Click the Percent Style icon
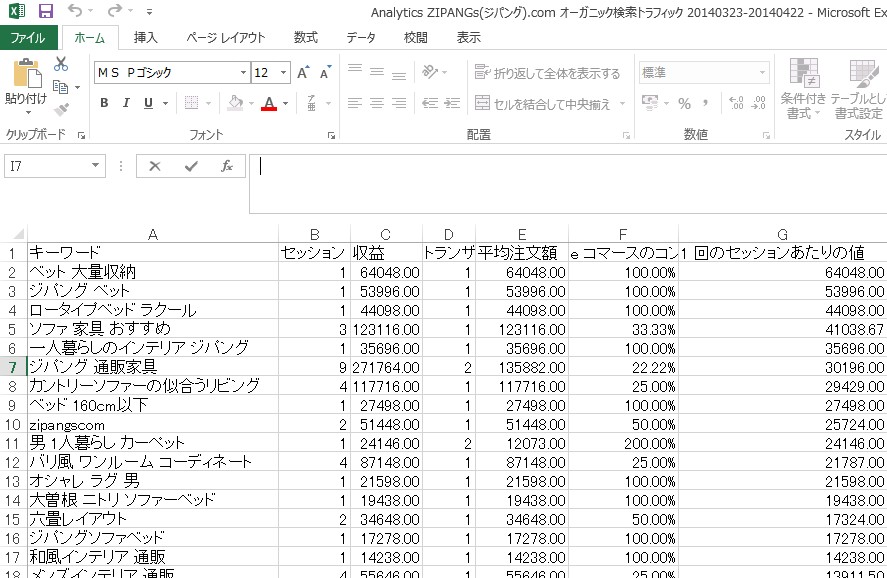887x578 pixels. point(685,103)
